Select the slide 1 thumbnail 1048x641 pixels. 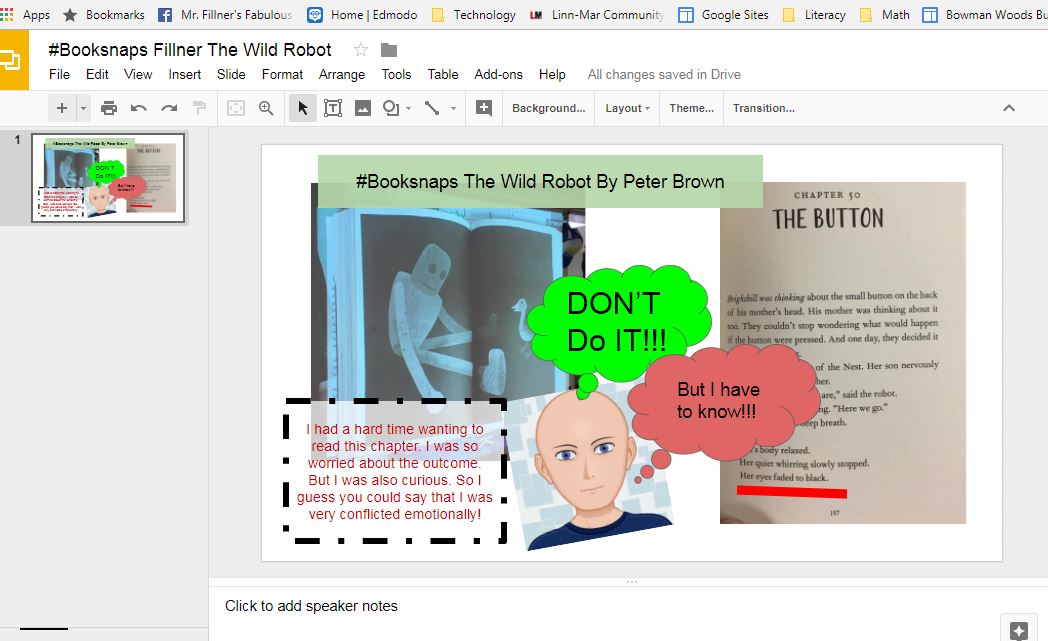click(x=108, y=177)
